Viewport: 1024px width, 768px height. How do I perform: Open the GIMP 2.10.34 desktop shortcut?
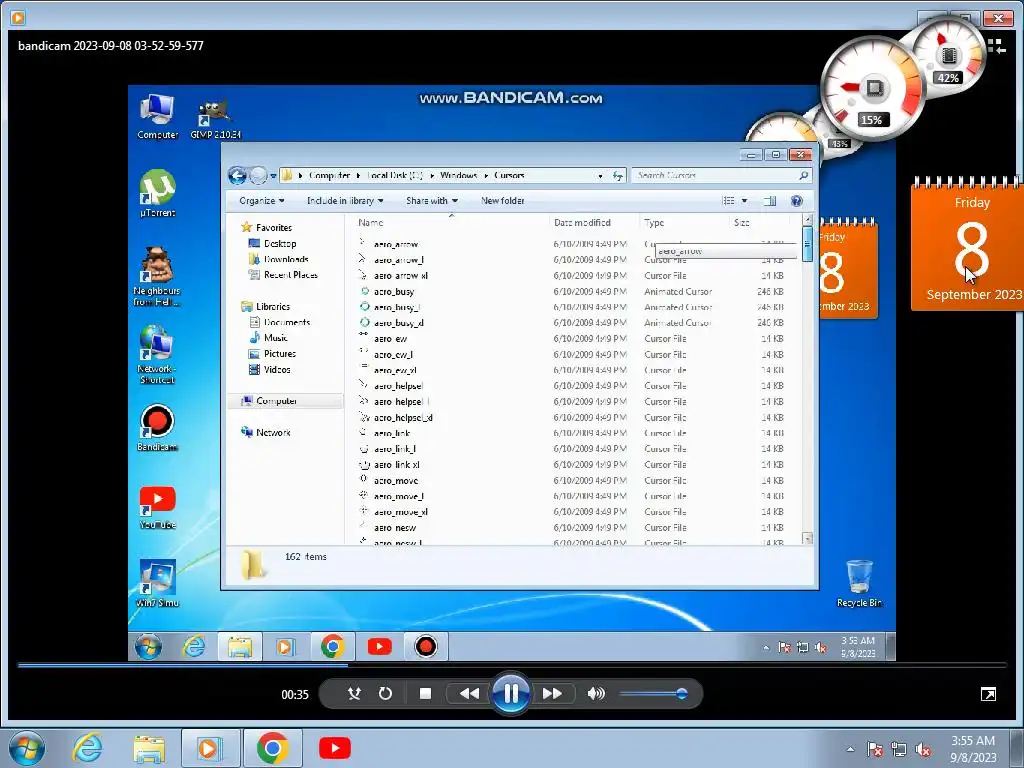216,119
